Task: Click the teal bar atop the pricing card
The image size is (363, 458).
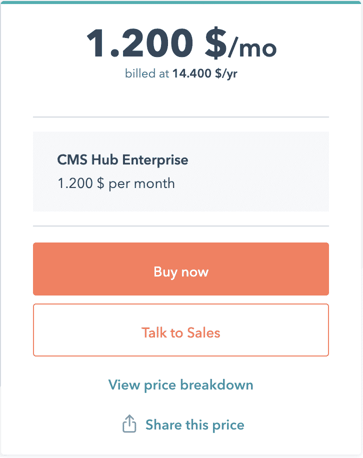Action: 181,2
